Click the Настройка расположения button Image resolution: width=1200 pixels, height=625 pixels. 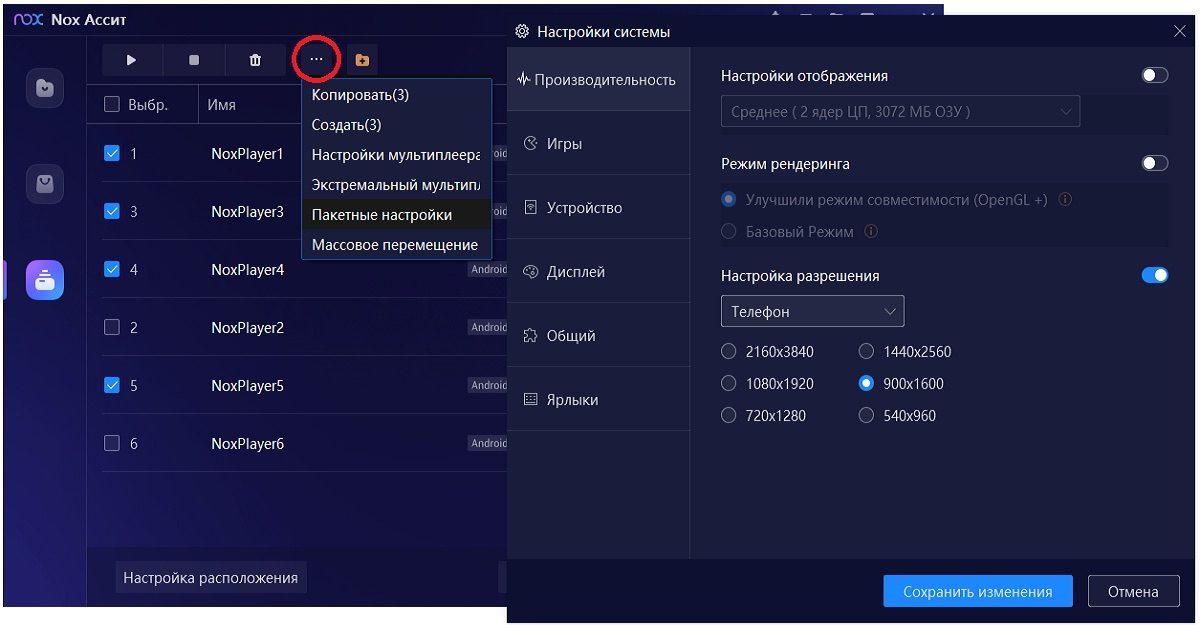211,577
